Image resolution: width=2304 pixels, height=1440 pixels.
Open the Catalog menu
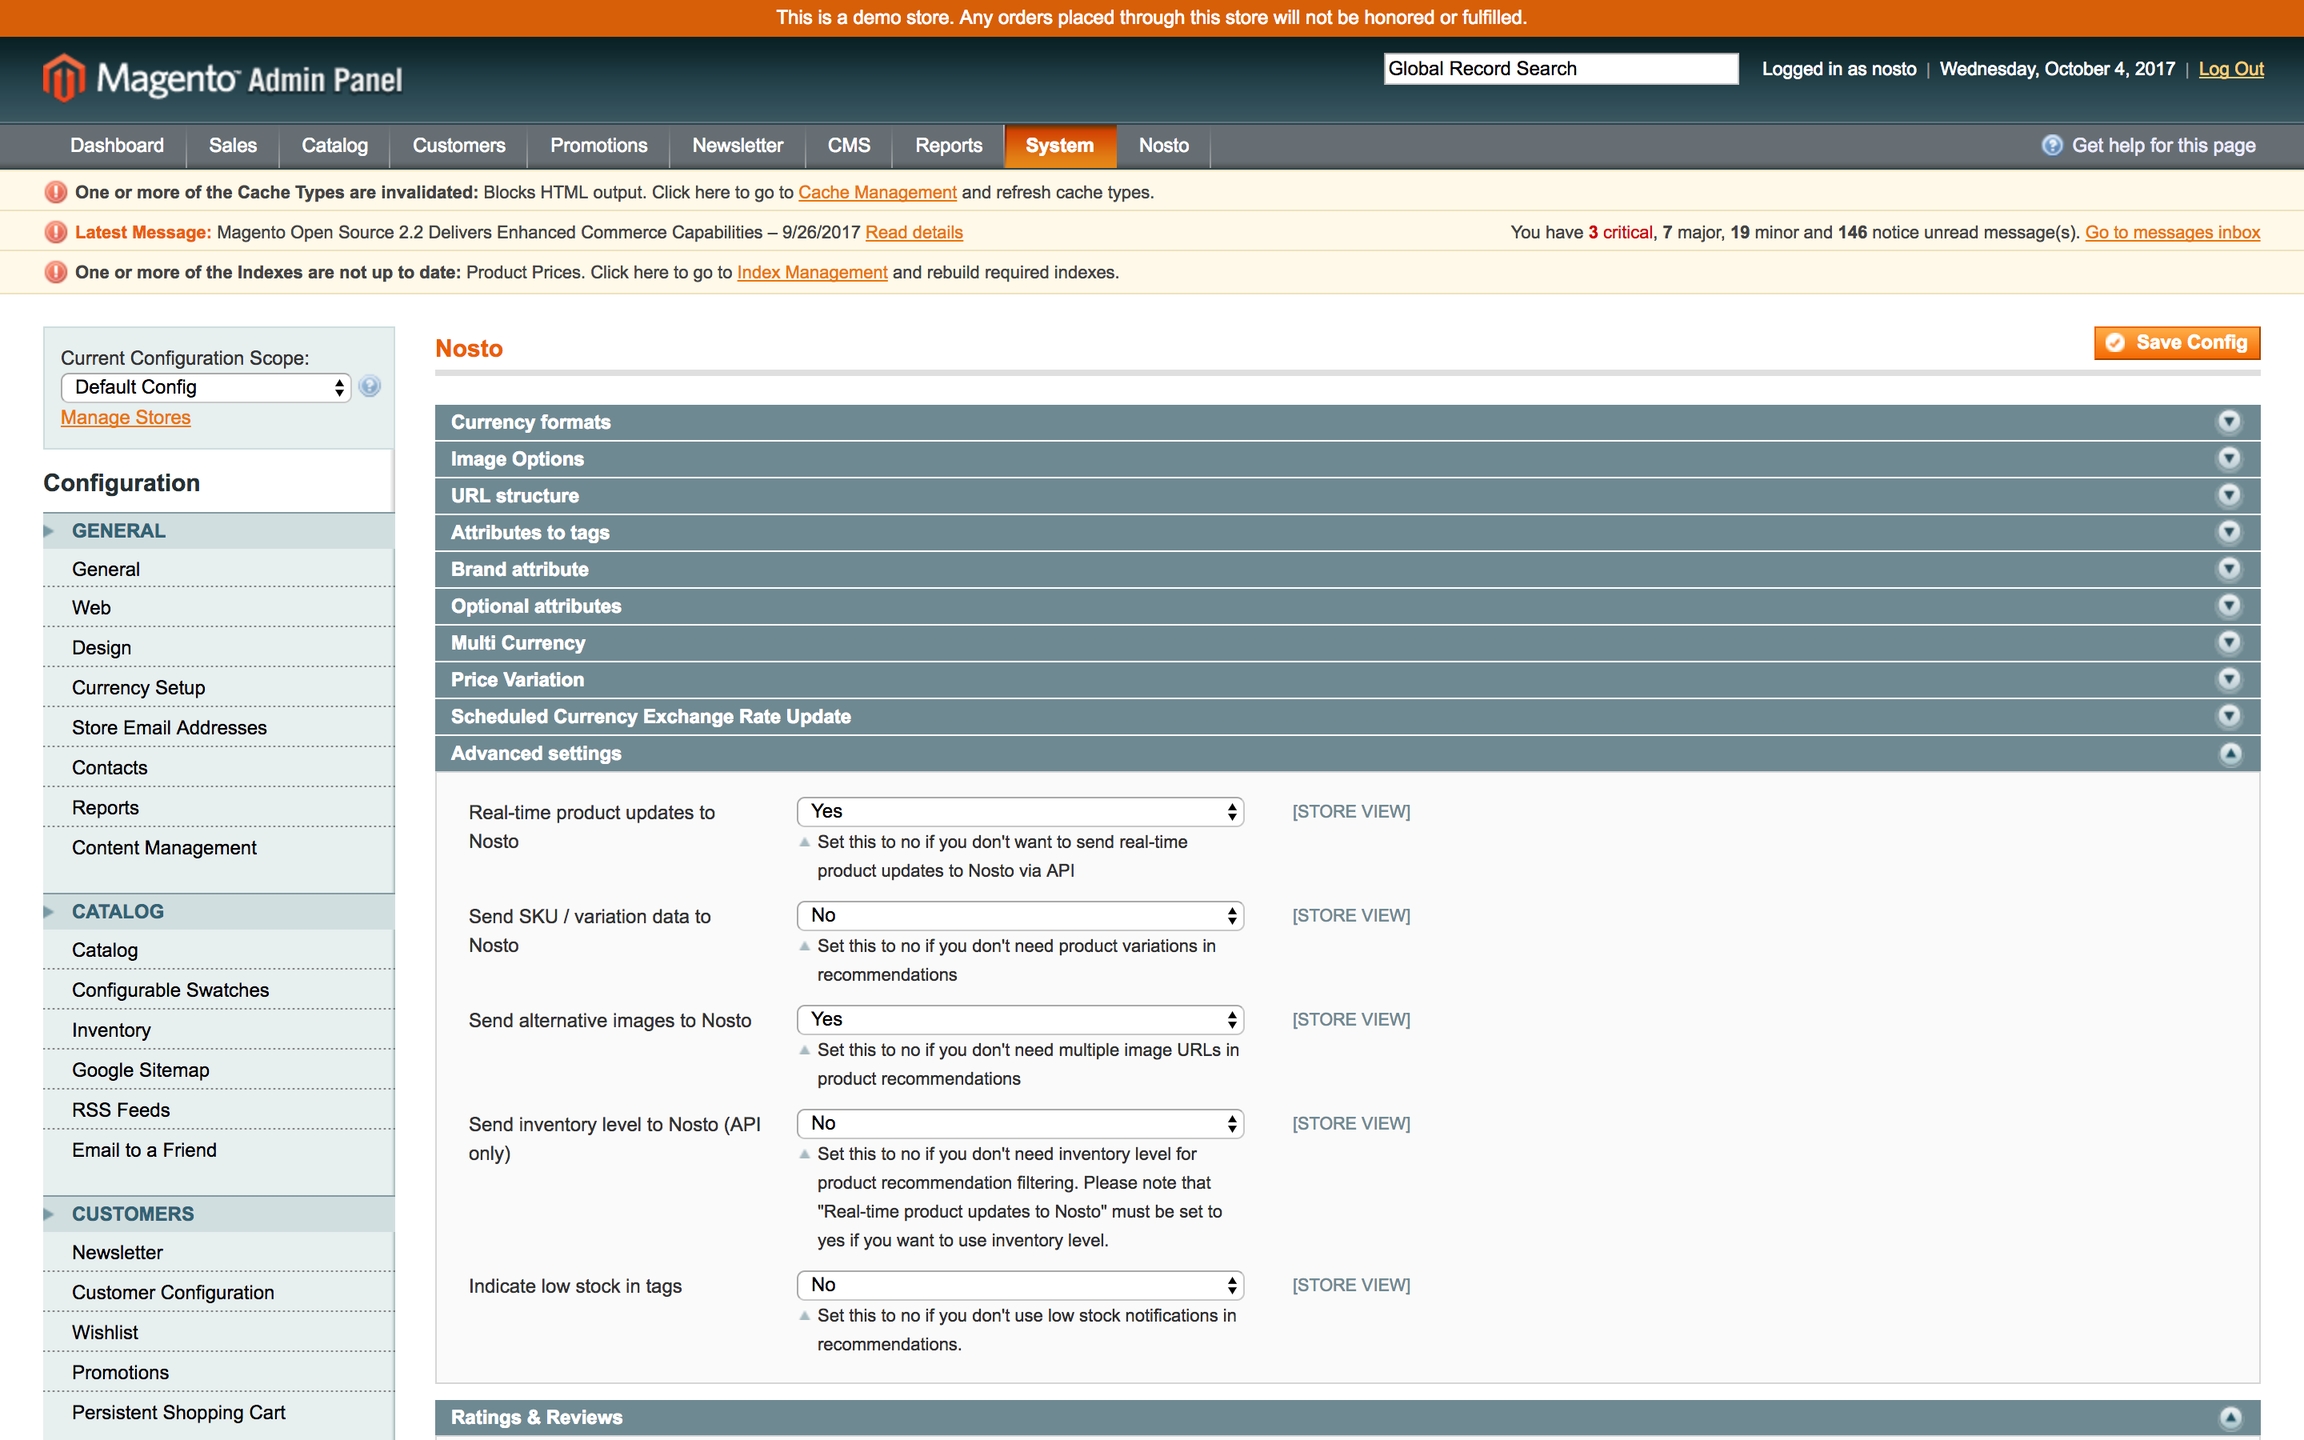pyautogui.click(x=334, y=146)
